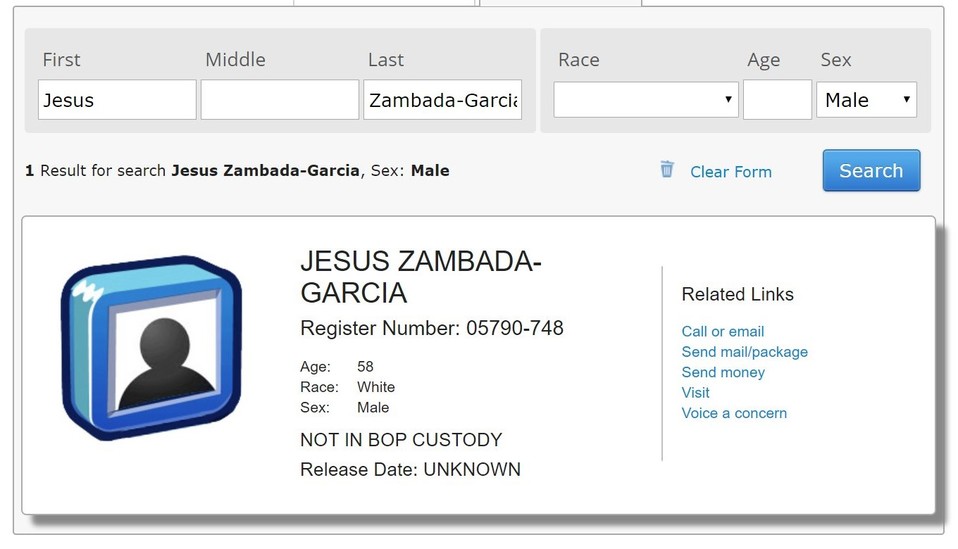Click the Age input field

777,100
